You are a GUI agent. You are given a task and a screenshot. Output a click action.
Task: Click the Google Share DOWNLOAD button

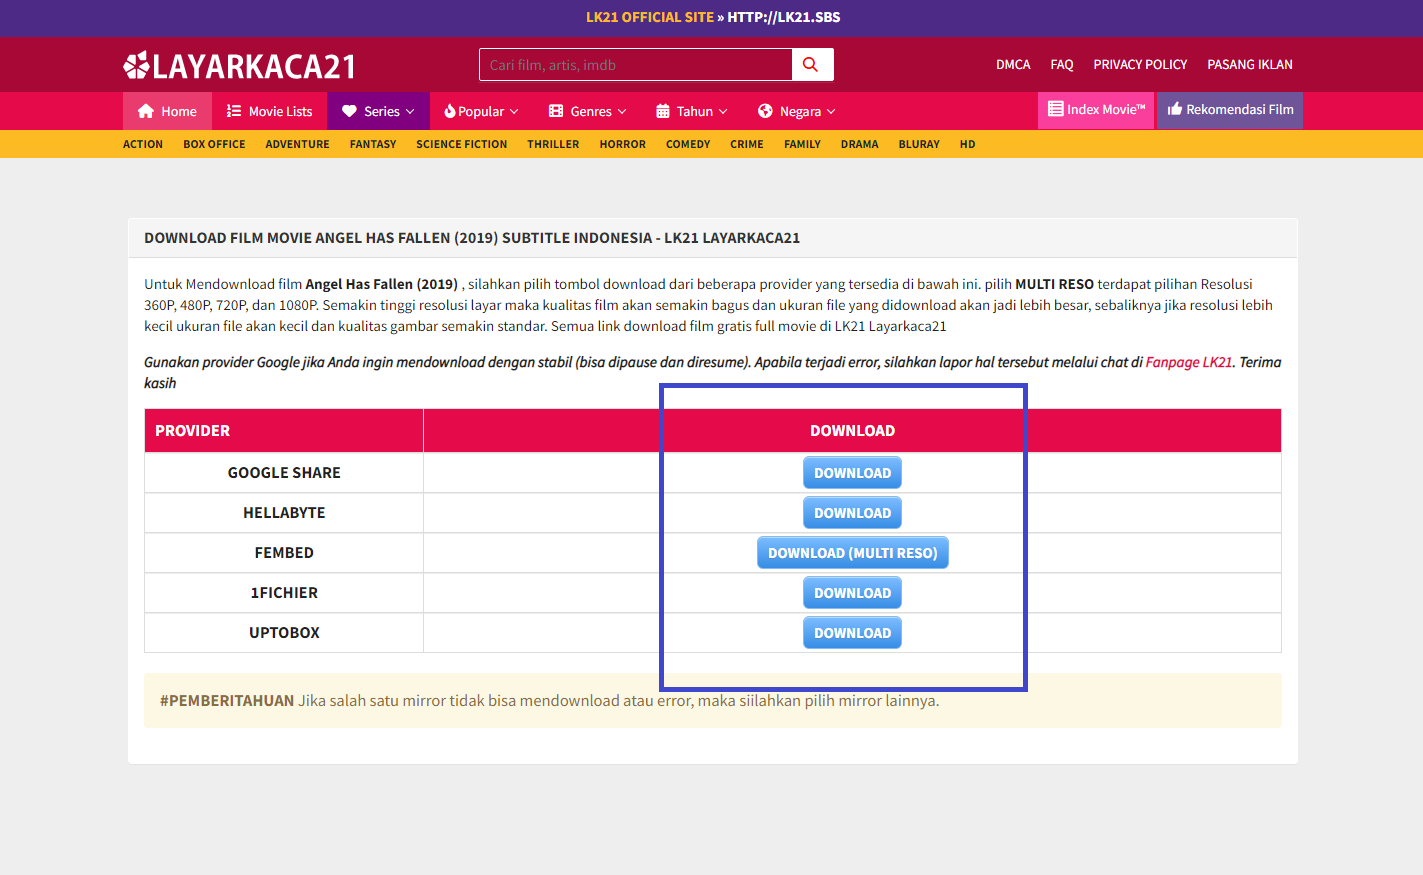pos(852,473)
